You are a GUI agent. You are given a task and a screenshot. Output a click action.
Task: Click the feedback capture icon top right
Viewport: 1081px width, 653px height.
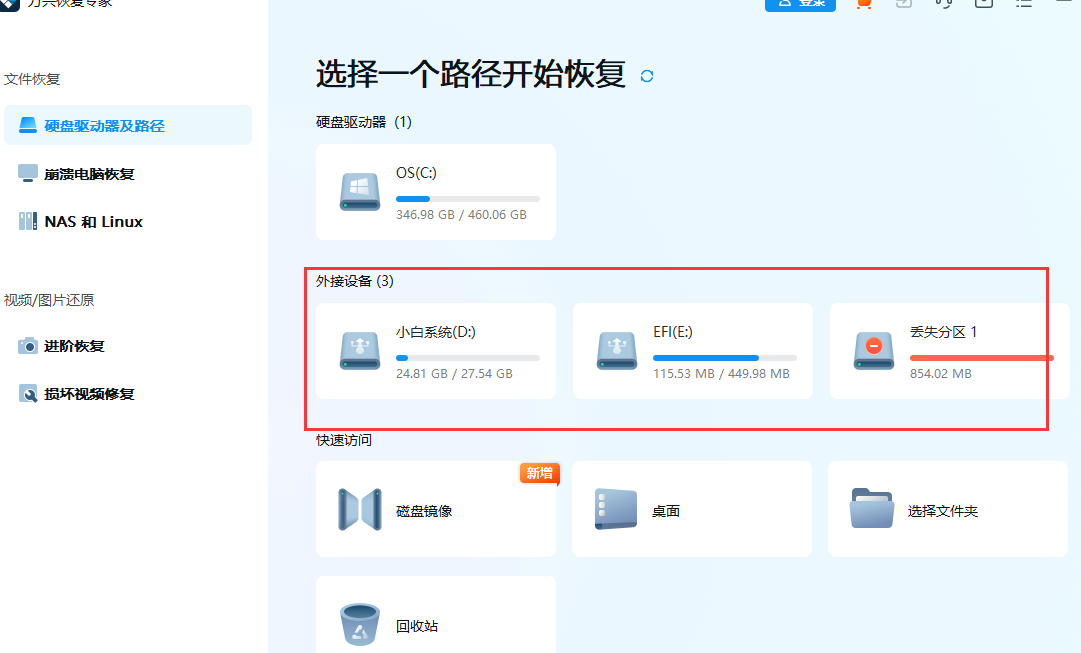[983, 4]
